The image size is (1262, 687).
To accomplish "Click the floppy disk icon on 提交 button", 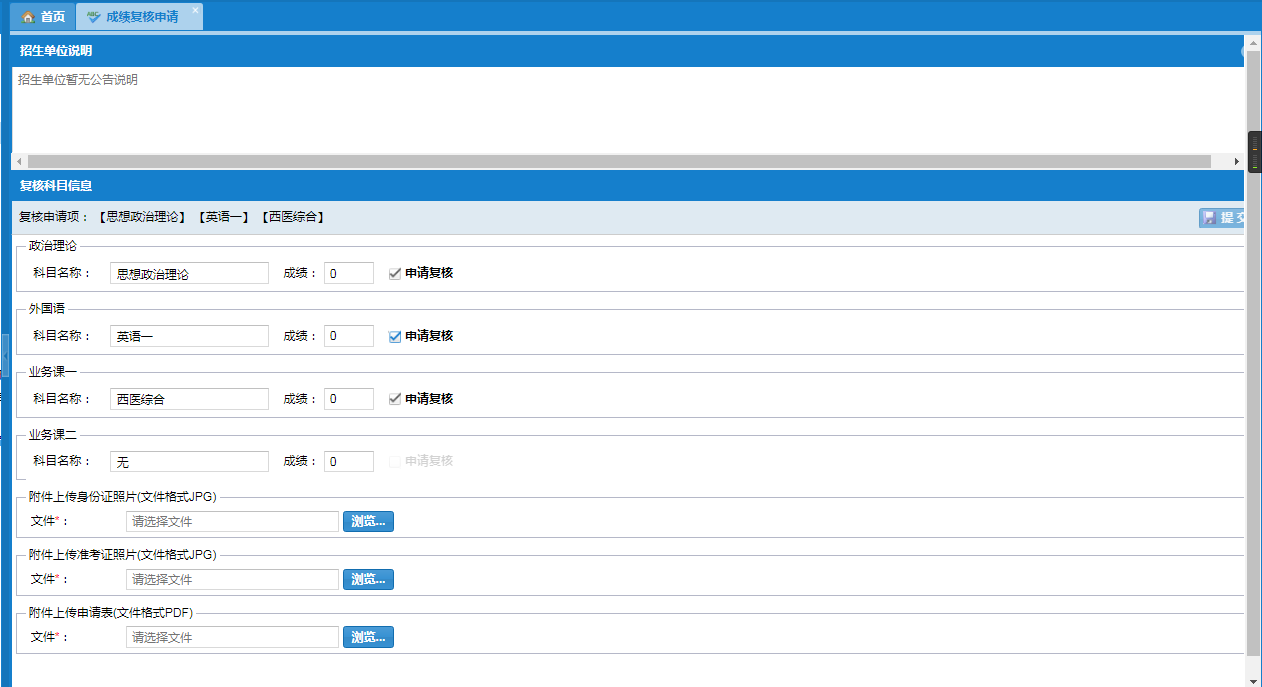I will coord(1209,218).
